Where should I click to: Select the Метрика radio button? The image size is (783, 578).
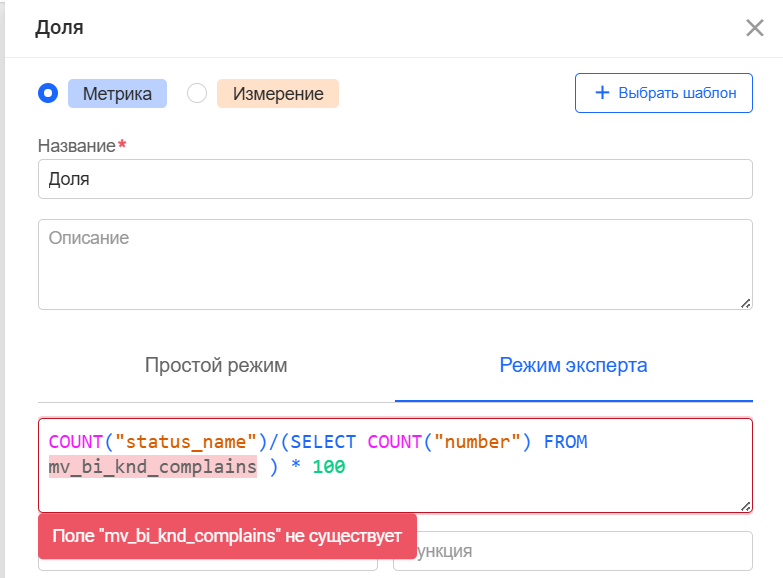pos(47,93)
